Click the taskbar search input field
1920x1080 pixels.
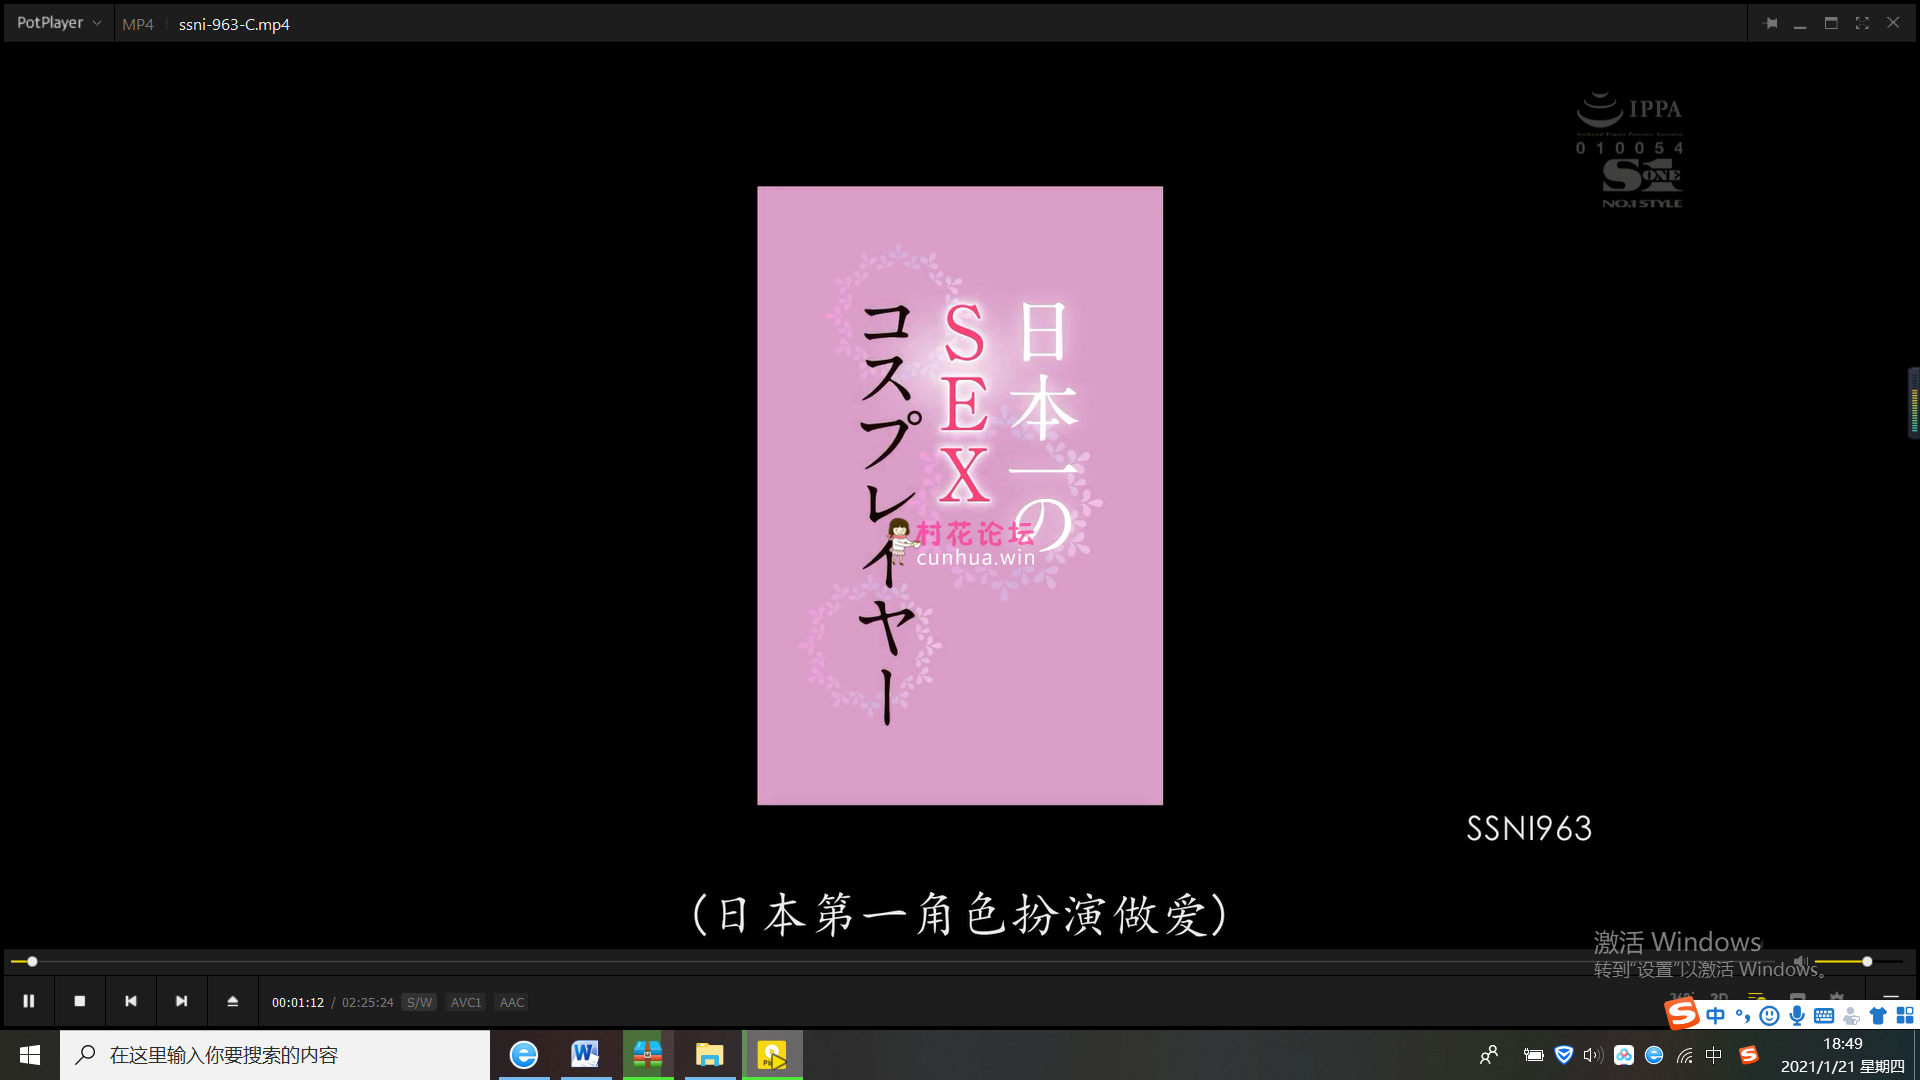point(275,1055)
